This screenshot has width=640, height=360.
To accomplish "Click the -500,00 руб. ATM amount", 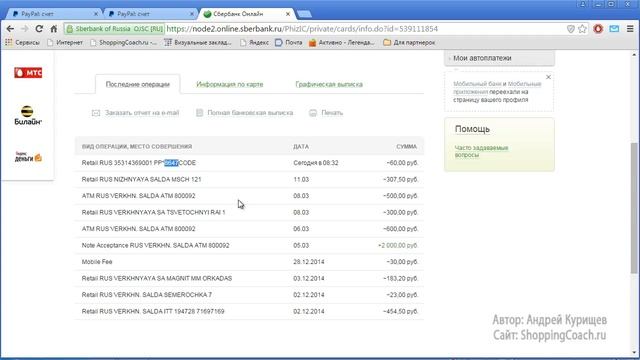I will tap(400, 196).
